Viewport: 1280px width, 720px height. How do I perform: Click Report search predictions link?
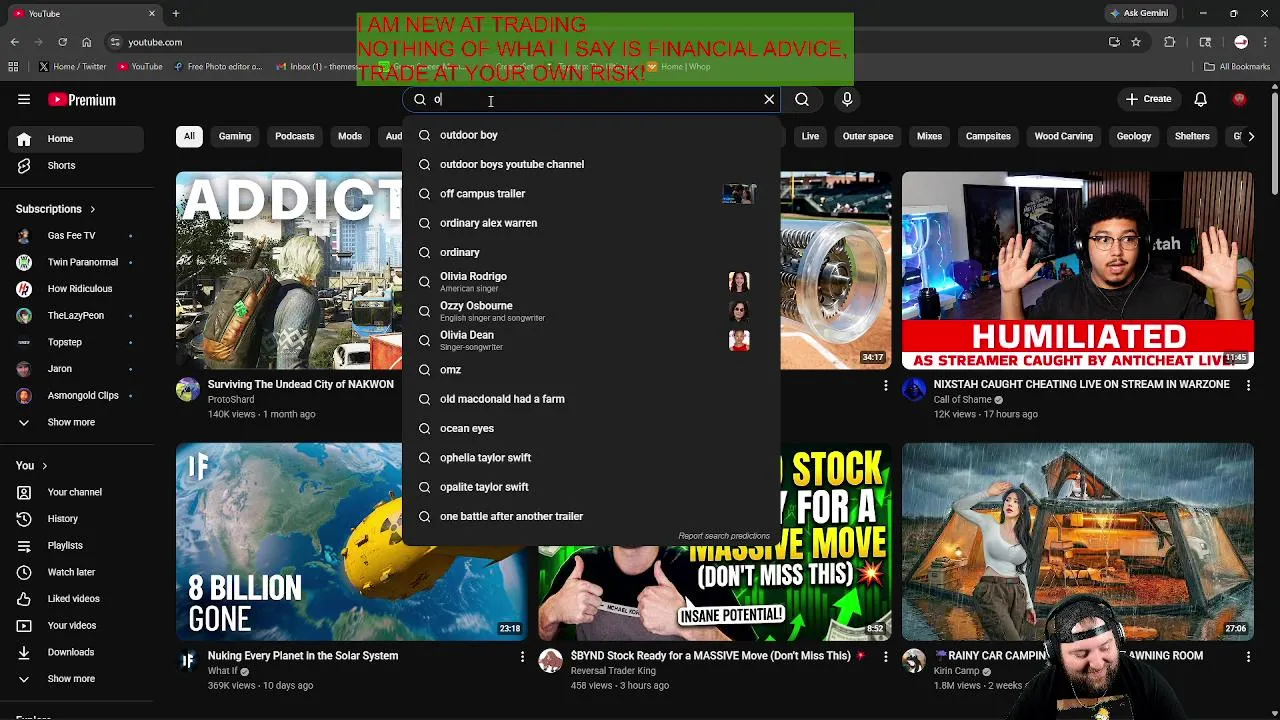pos(724,536)
